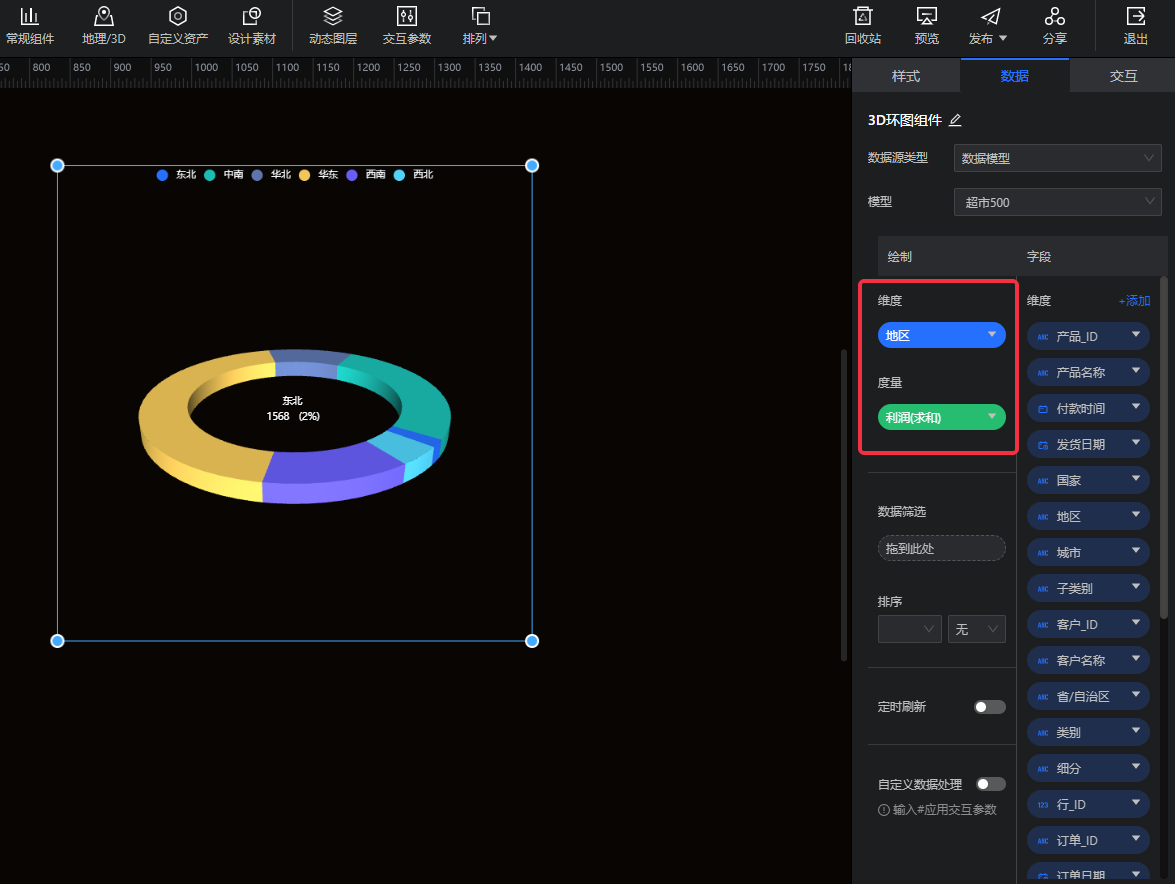Viewport: 1175px width, 884px height.
Task: Open the 模型 dropdown showing 超市500
Action: click(x=1057, y=202)
